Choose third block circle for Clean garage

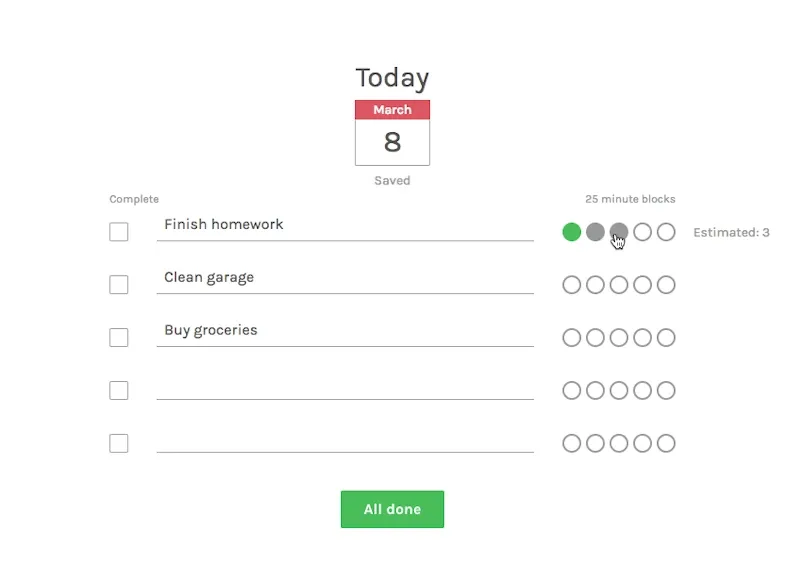[619, 285]
